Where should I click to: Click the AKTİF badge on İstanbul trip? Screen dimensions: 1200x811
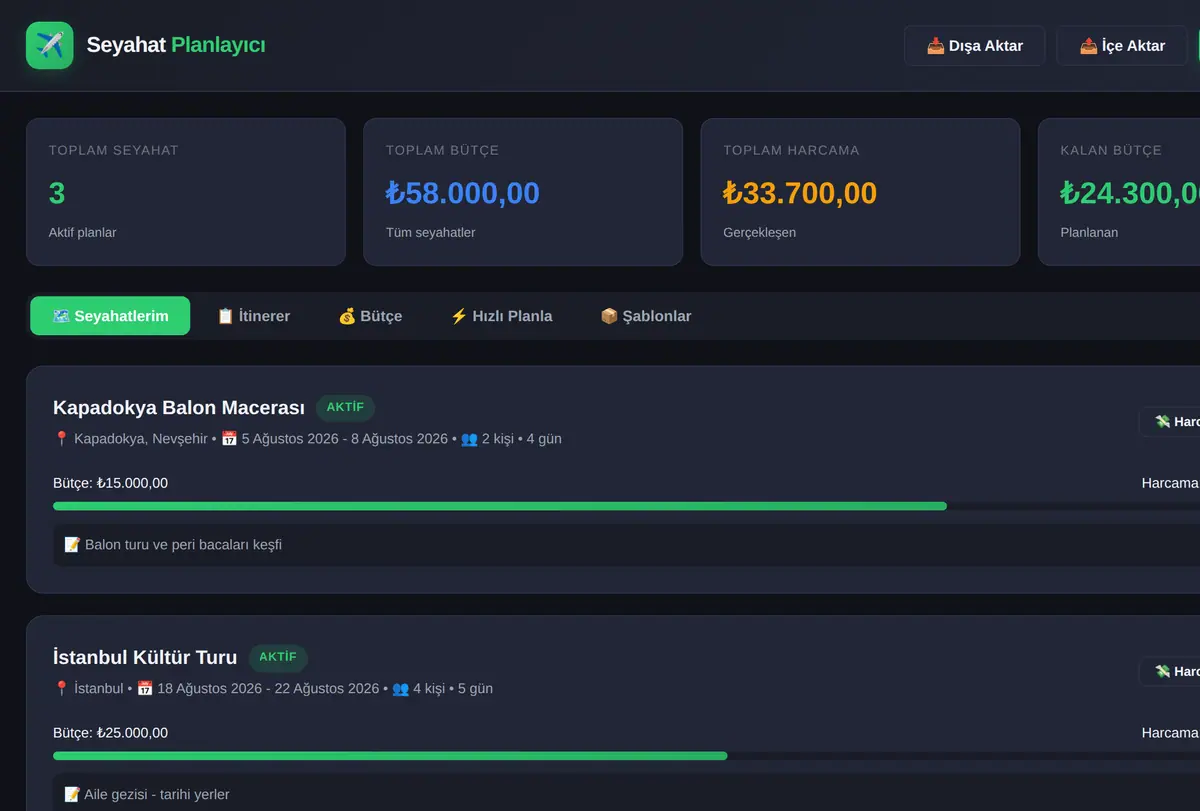(x=278, y=658)
